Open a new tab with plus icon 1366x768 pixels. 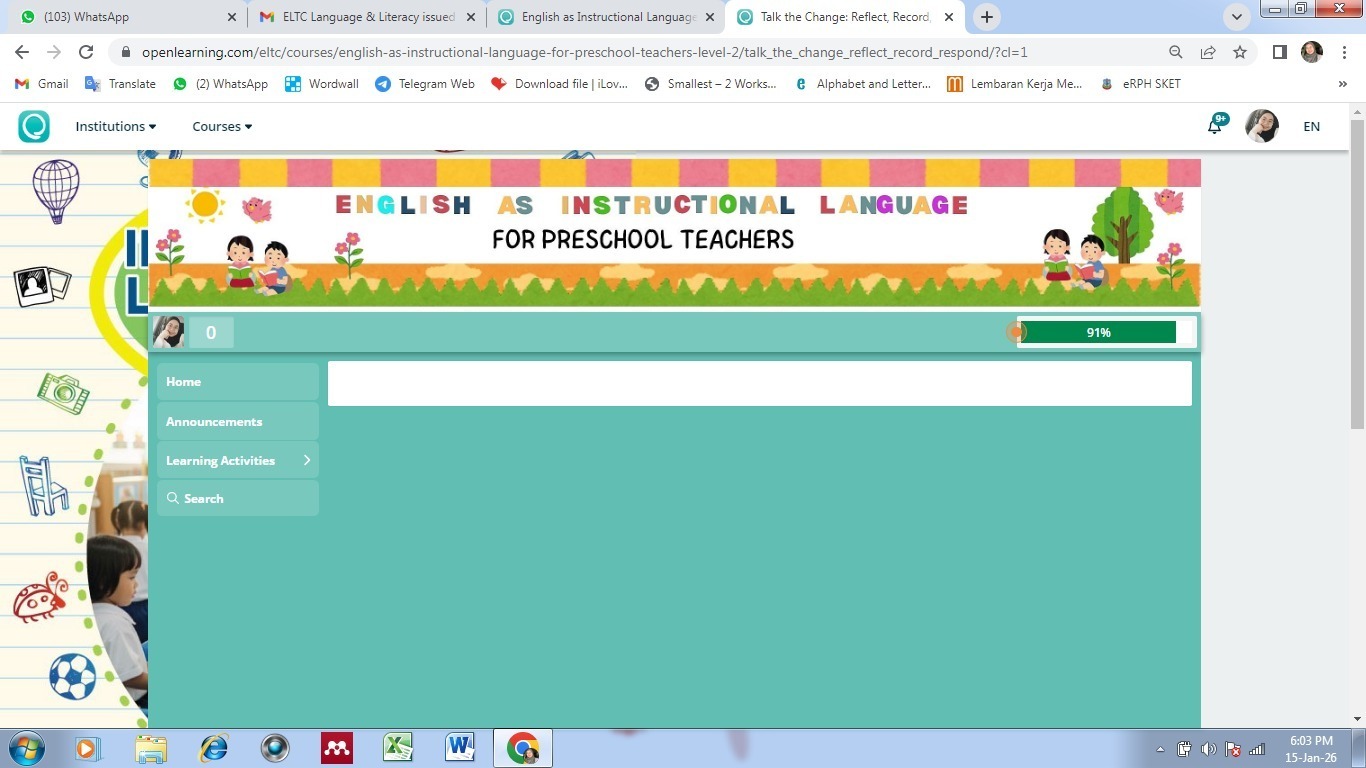[987, 17]
